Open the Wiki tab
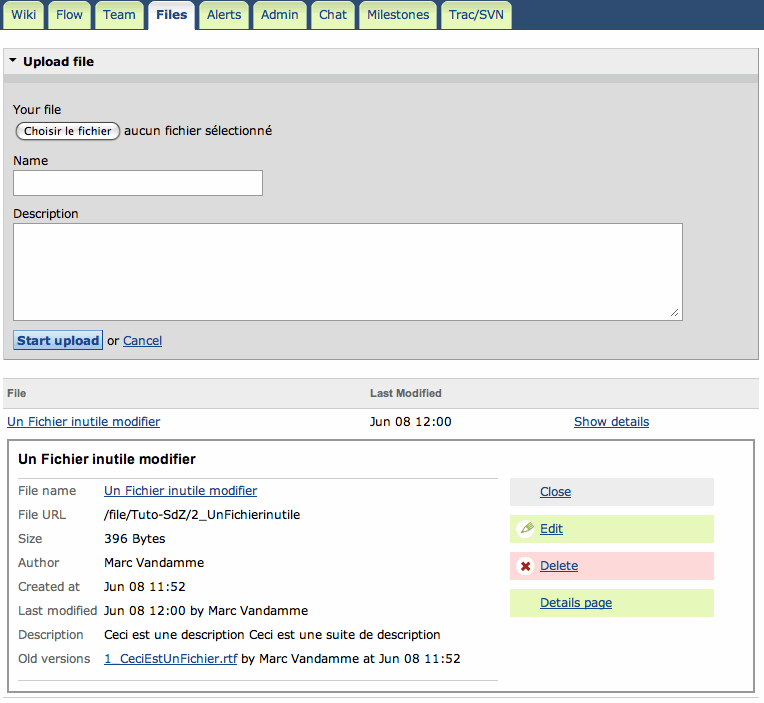 [x=23, y=15]
